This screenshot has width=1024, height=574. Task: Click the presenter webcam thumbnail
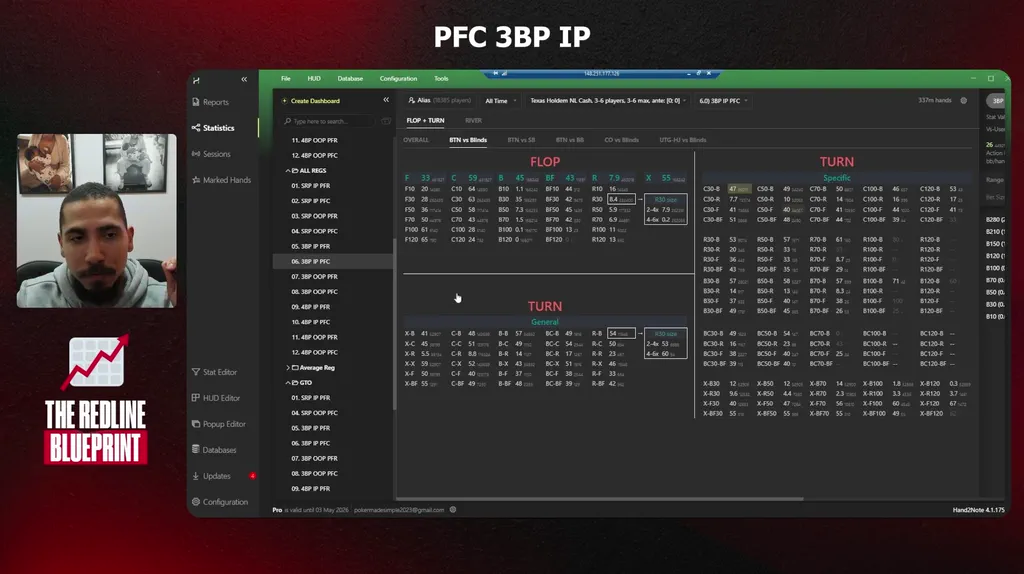pyautogui.click(x=97, y=221)
